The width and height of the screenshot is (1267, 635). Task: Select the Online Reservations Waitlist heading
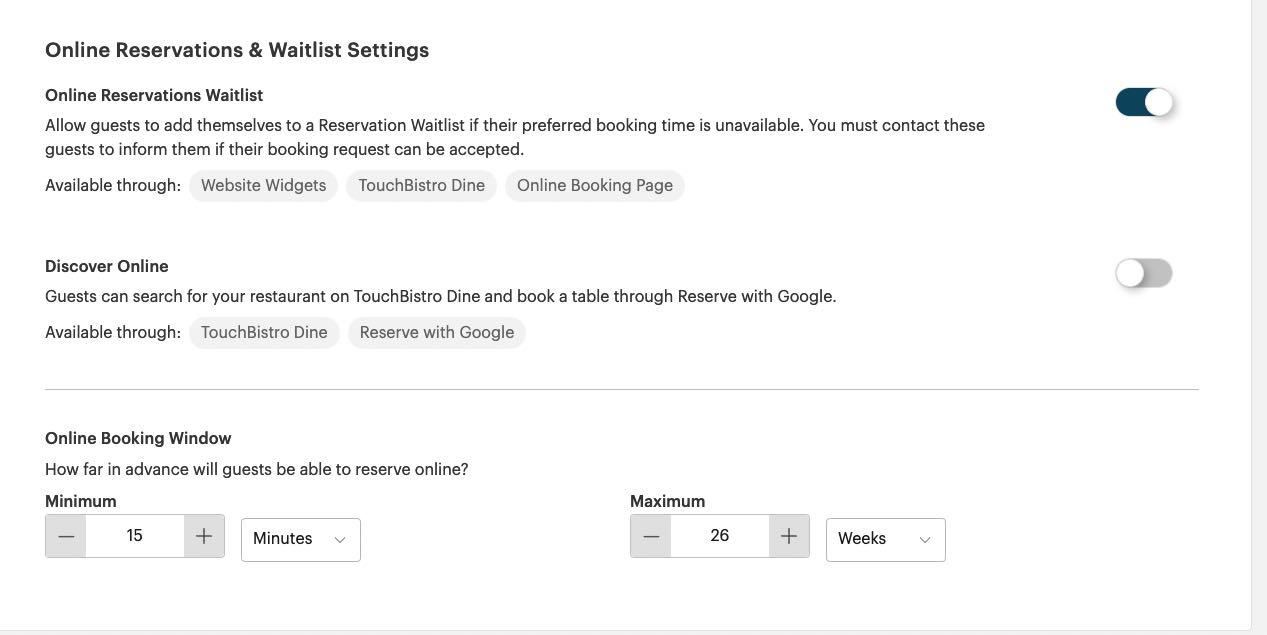(x=154, y=95)
